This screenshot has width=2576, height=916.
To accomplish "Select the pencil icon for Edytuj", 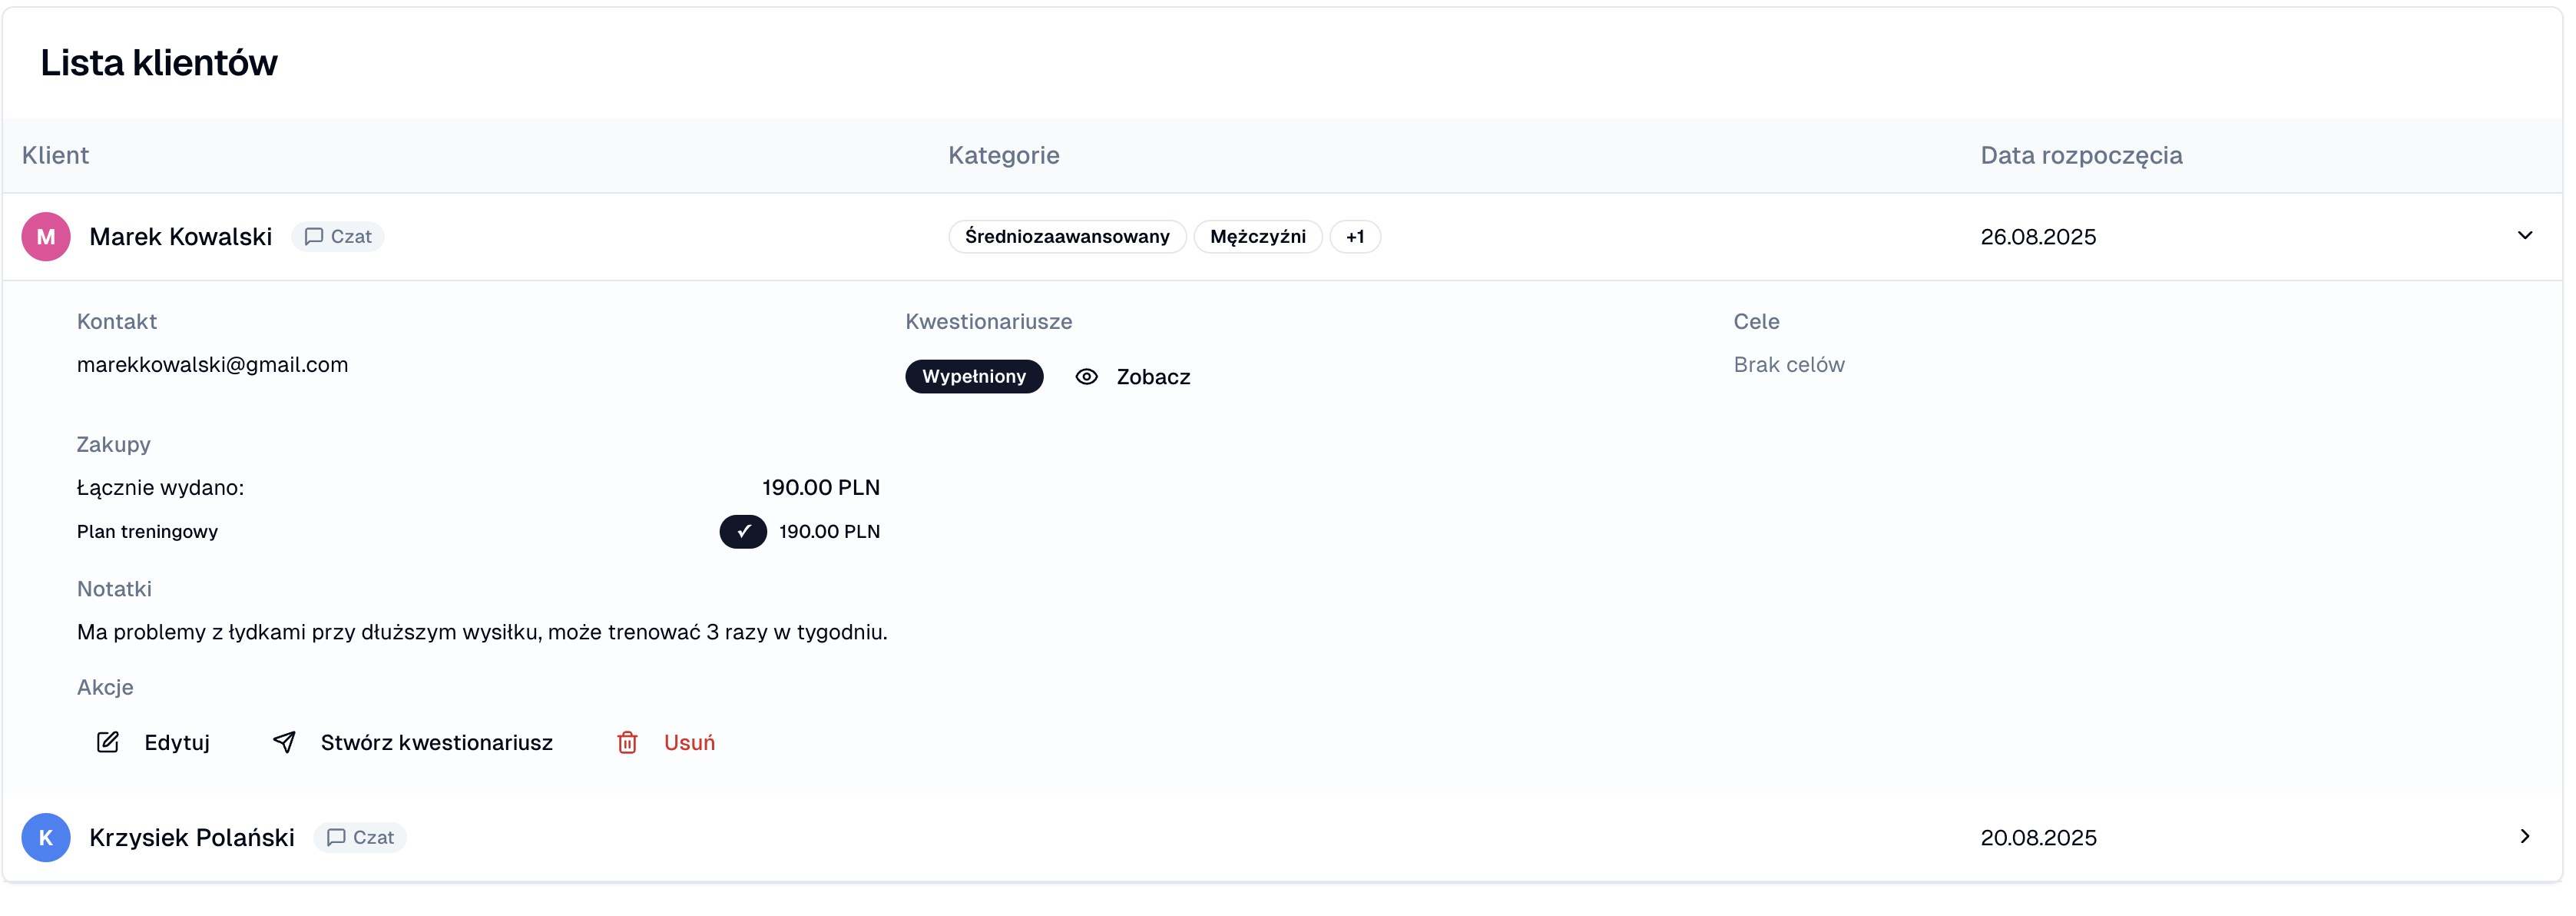I will click(x=108, y=742).
